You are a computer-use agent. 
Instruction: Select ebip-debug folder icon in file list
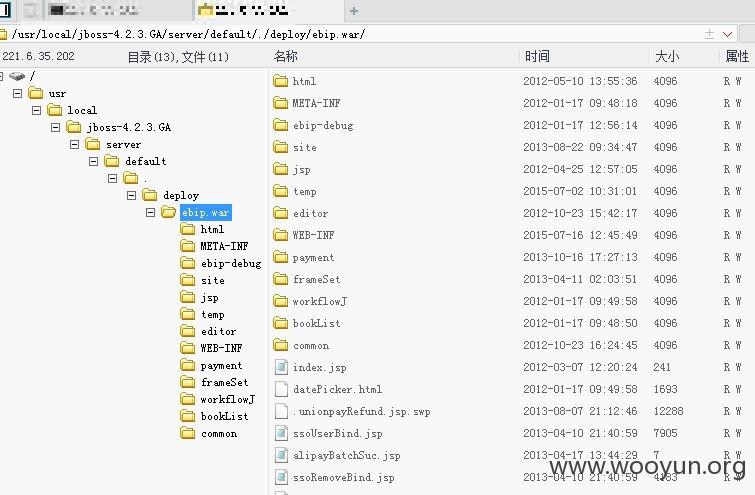click(x=280, y=125)
